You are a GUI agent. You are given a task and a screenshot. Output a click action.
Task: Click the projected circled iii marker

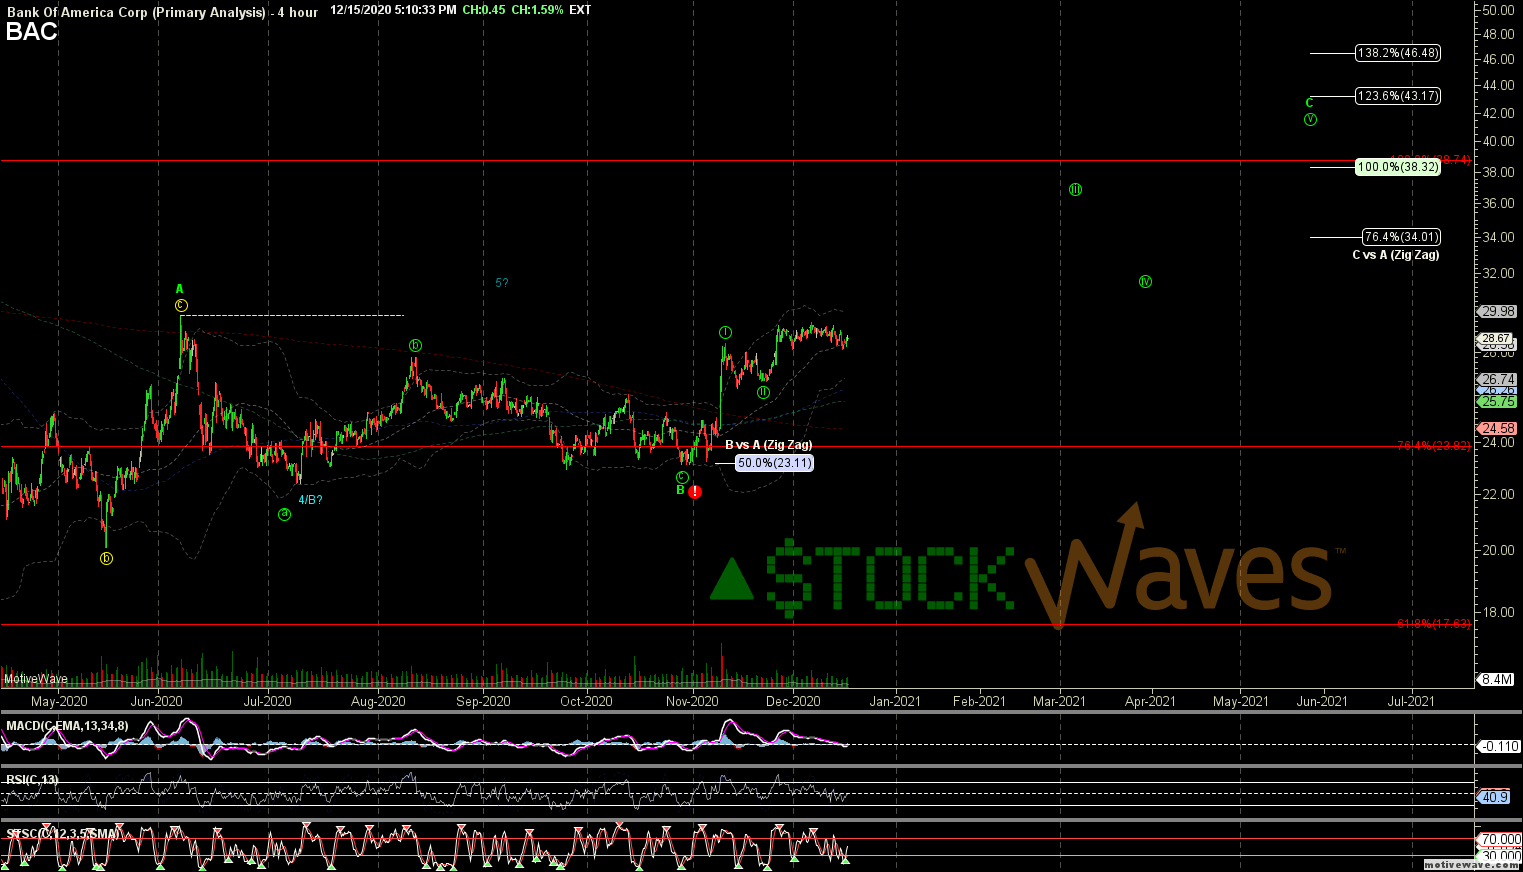[1075, 190]
